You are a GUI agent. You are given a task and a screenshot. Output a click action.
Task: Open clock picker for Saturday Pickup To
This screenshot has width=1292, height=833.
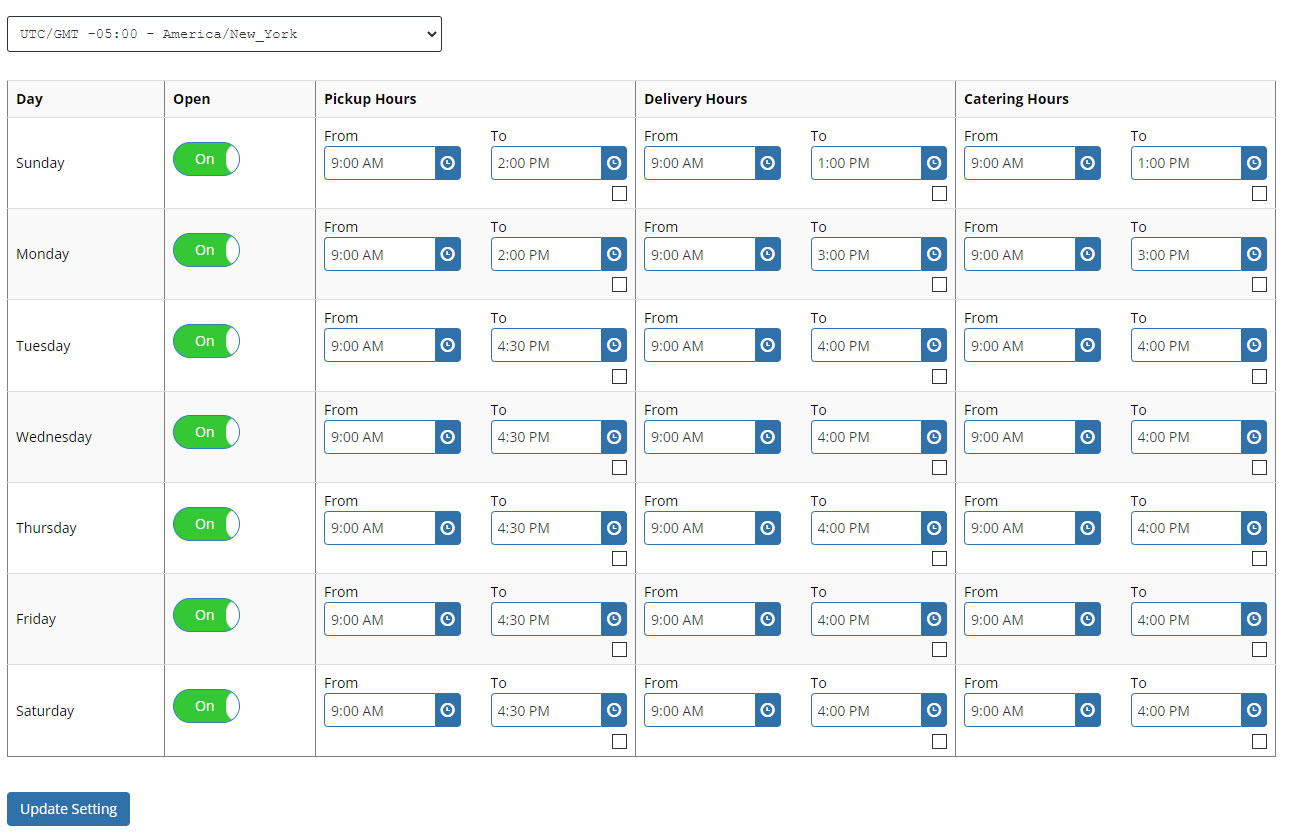[614, 711]
